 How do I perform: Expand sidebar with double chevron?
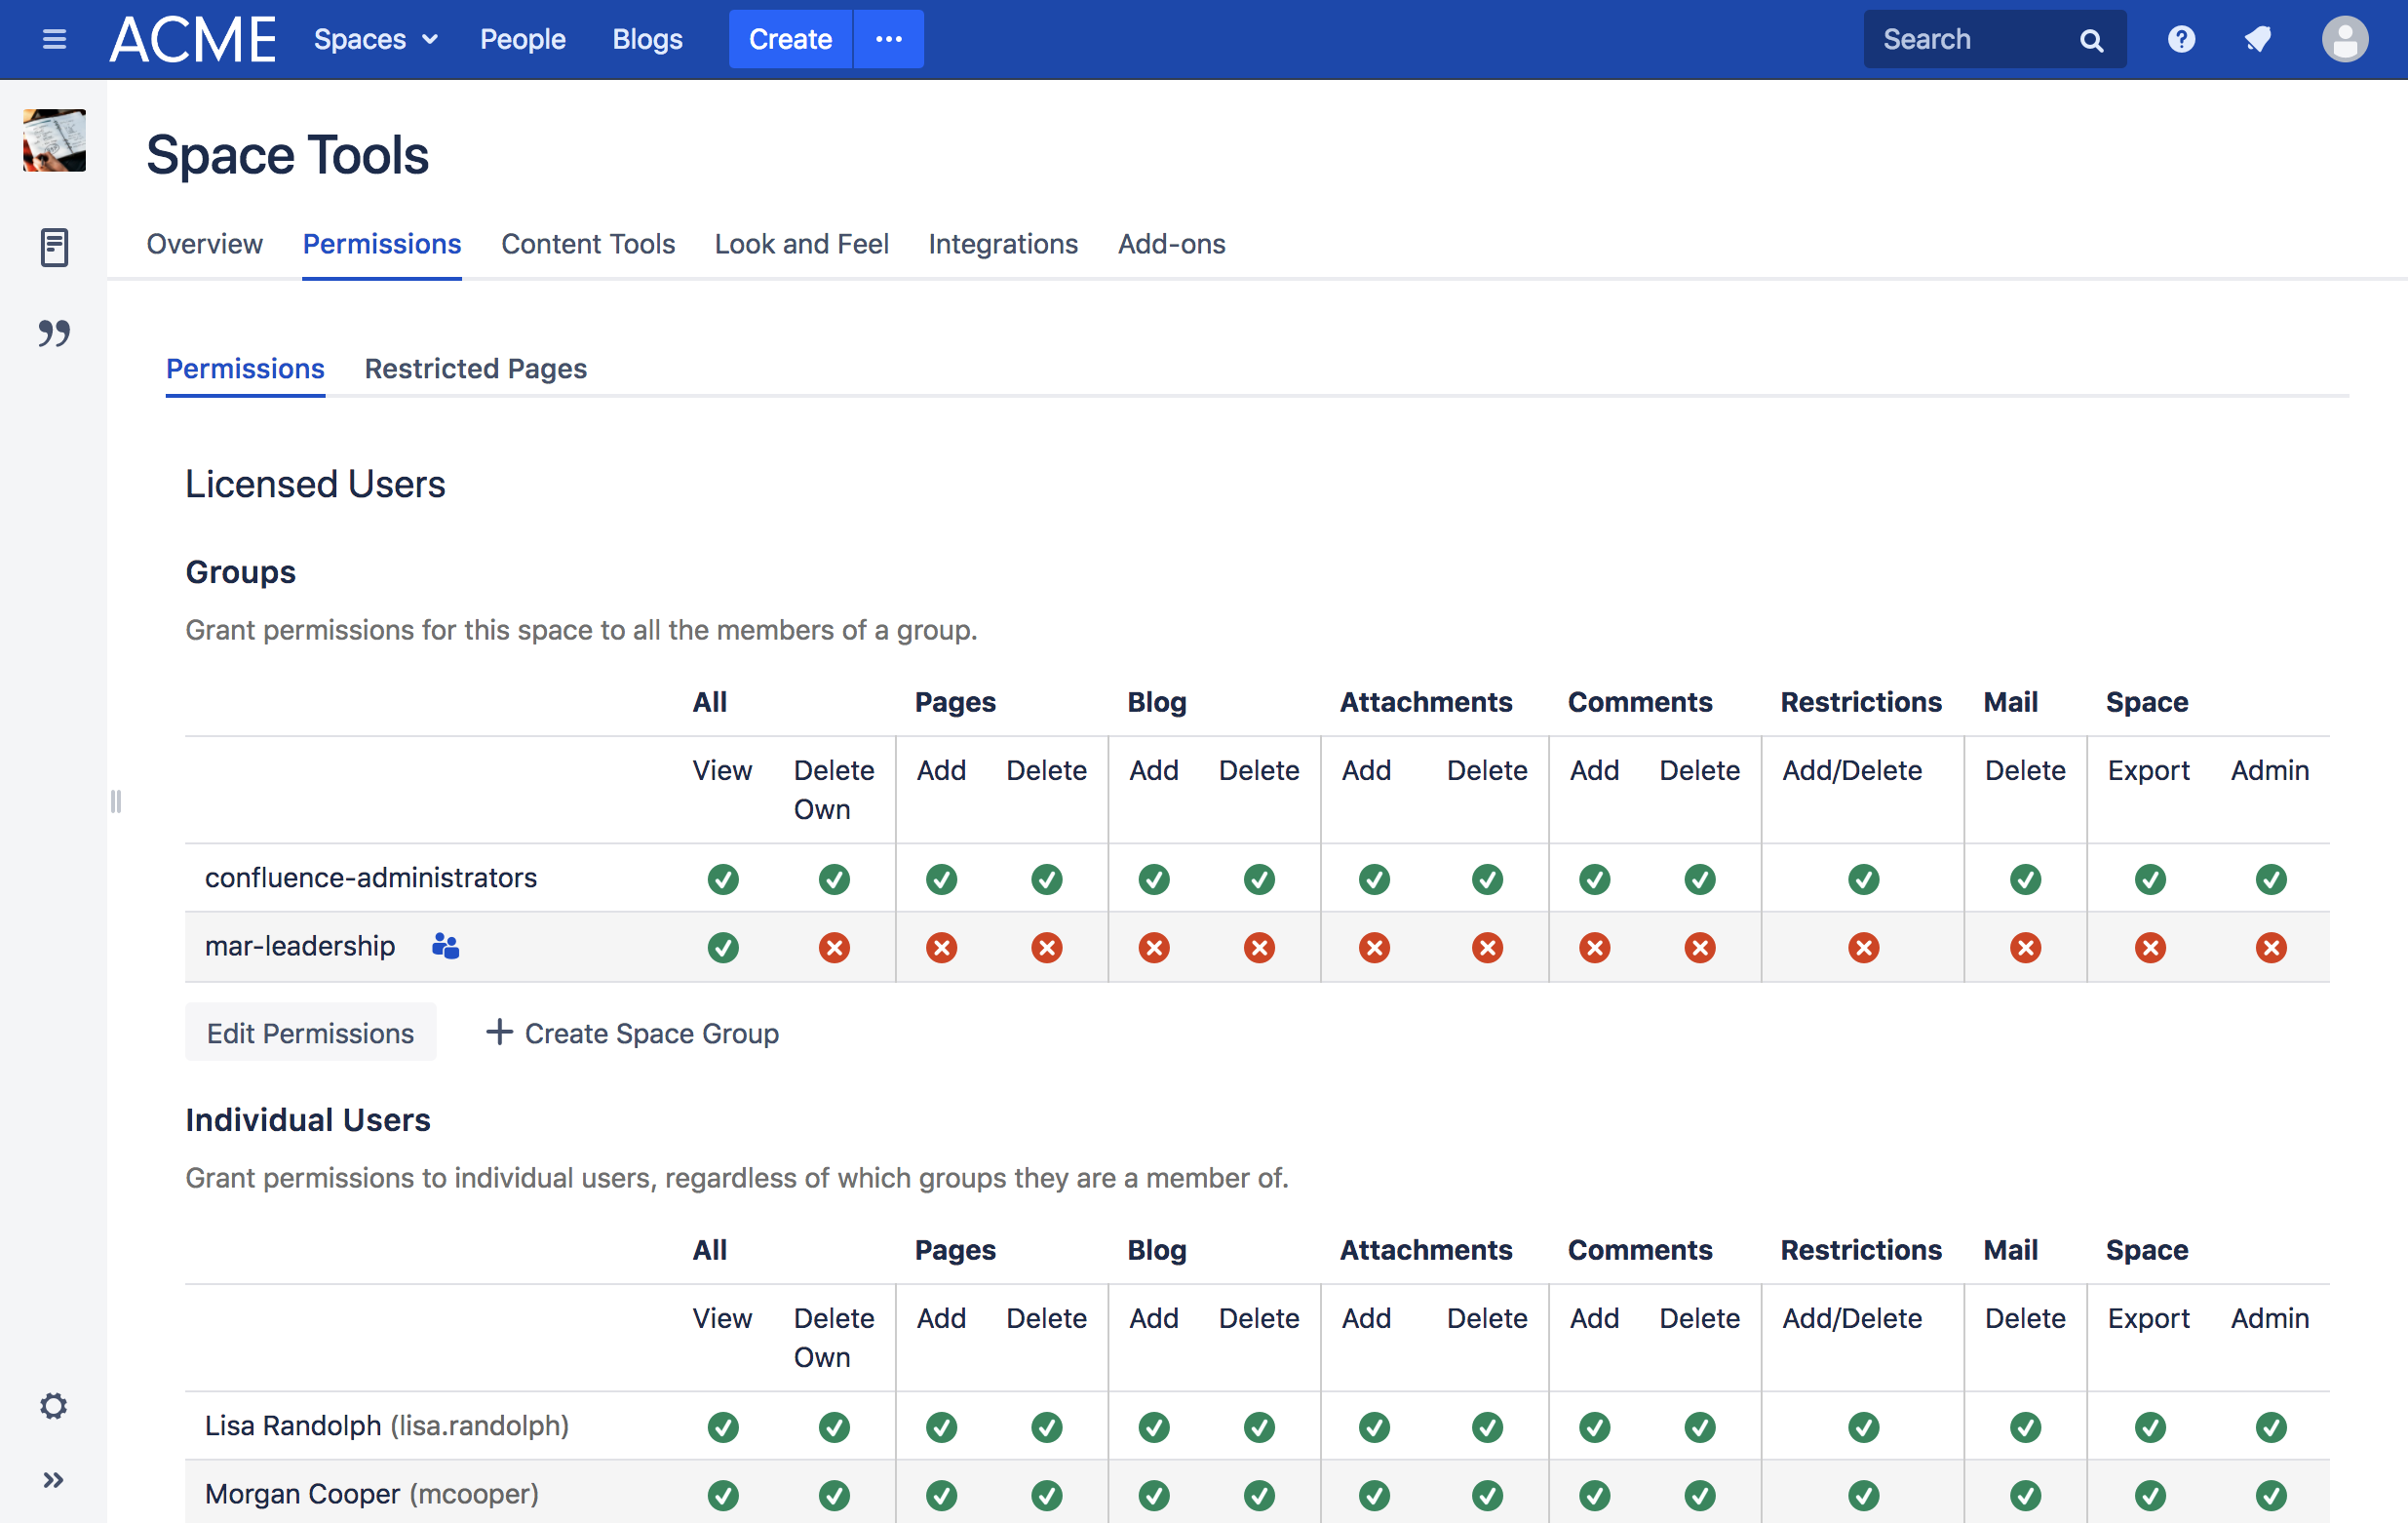pos(54,1479)
